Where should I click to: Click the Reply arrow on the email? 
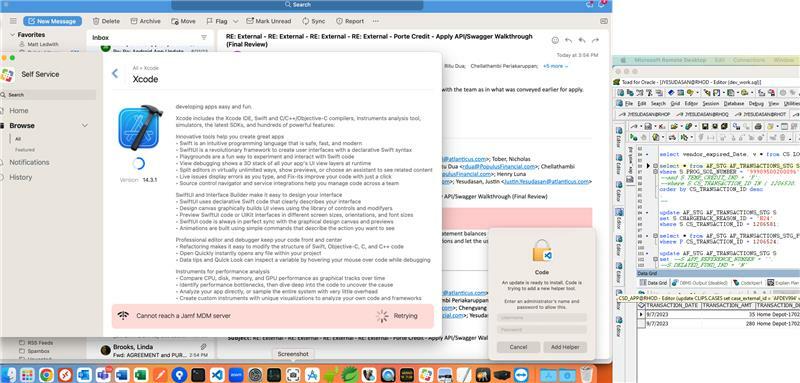(568, 40)
